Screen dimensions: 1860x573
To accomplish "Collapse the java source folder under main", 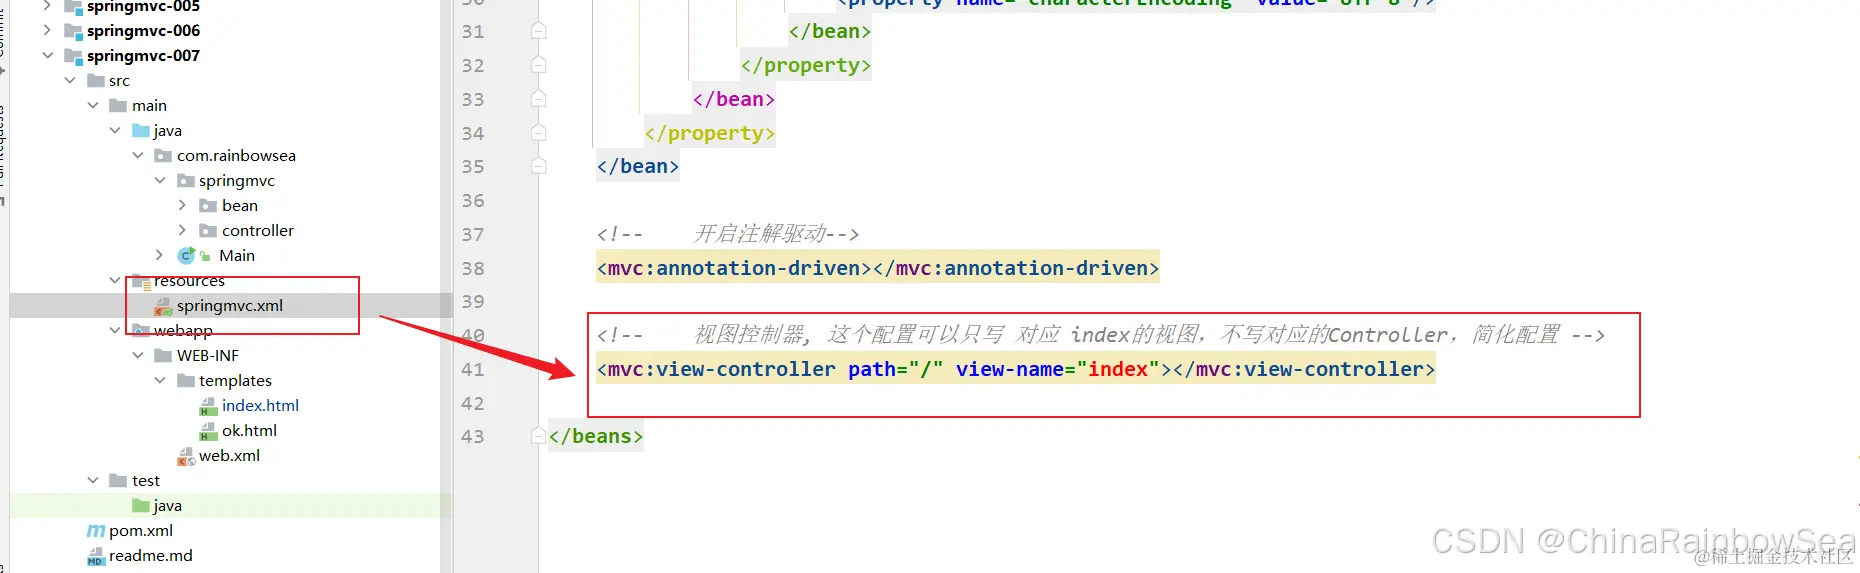I will (x=115, y=130).
